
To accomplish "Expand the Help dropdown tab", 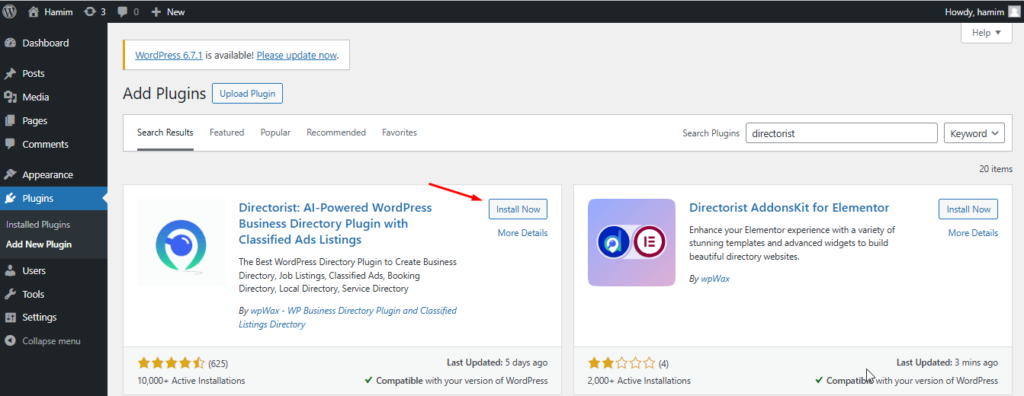I will 986,33.
